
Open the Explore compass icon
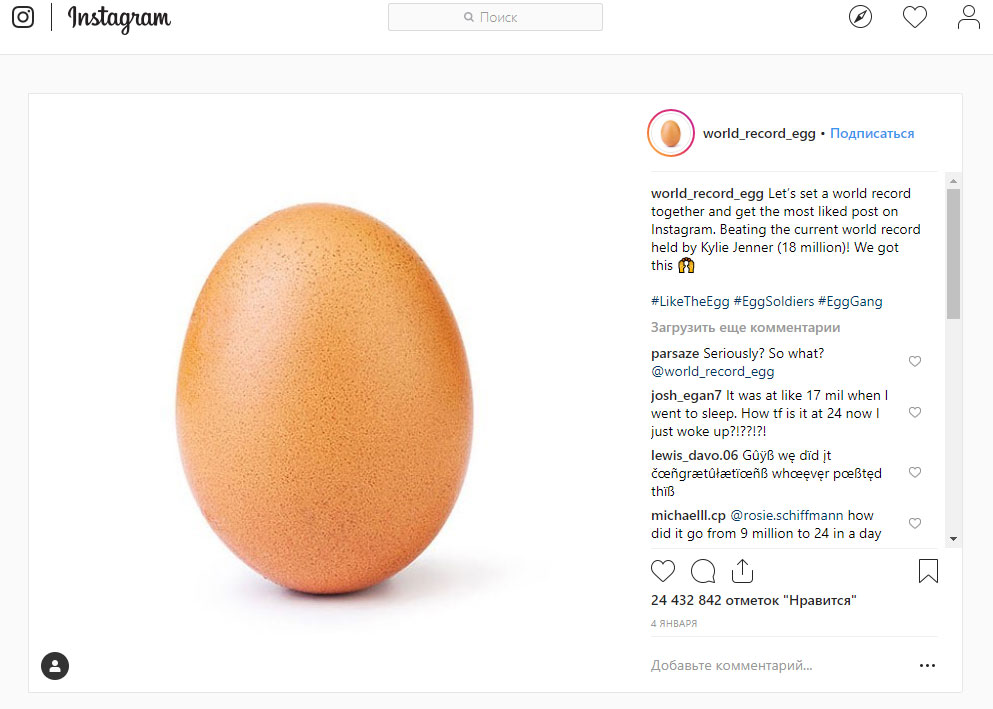coord(860,17)
